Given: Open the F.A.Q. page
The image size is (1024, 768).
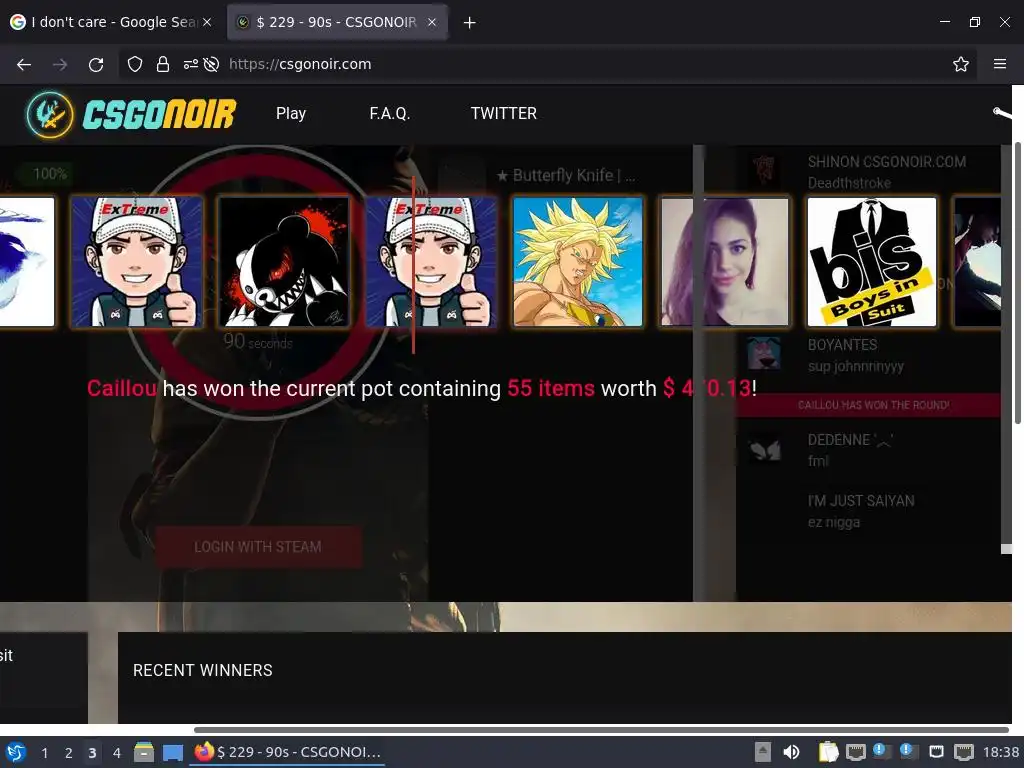Looking at the screenshot, I should [x=390, y=114].
